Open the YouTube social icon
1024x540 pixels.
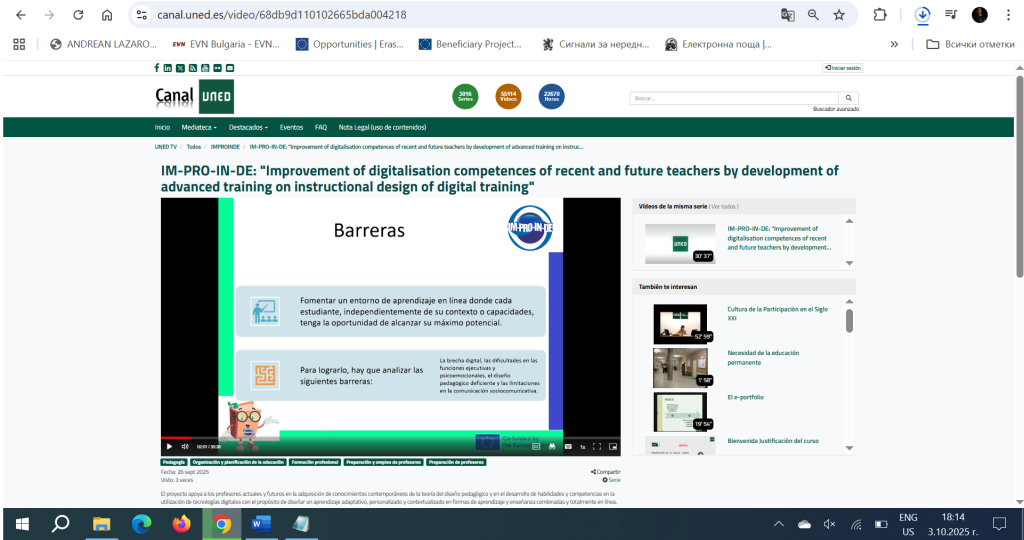[205, 68]
